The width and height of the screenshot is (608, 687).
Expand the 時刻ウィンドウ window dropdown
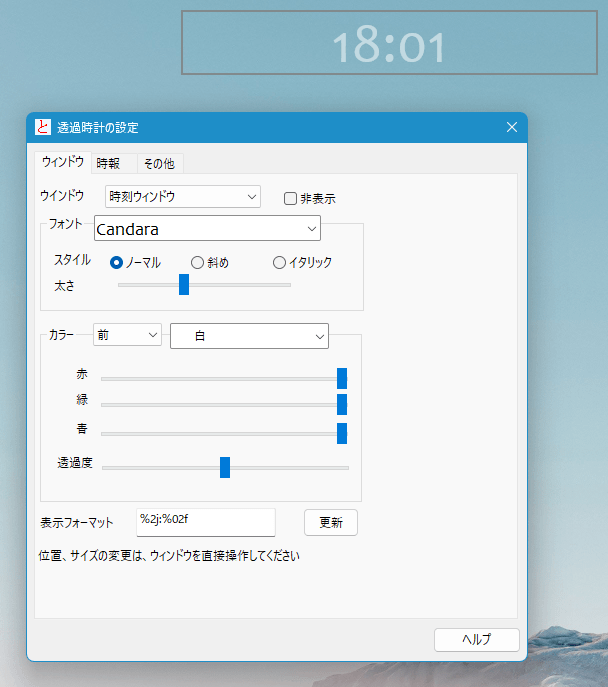[182, 197]
